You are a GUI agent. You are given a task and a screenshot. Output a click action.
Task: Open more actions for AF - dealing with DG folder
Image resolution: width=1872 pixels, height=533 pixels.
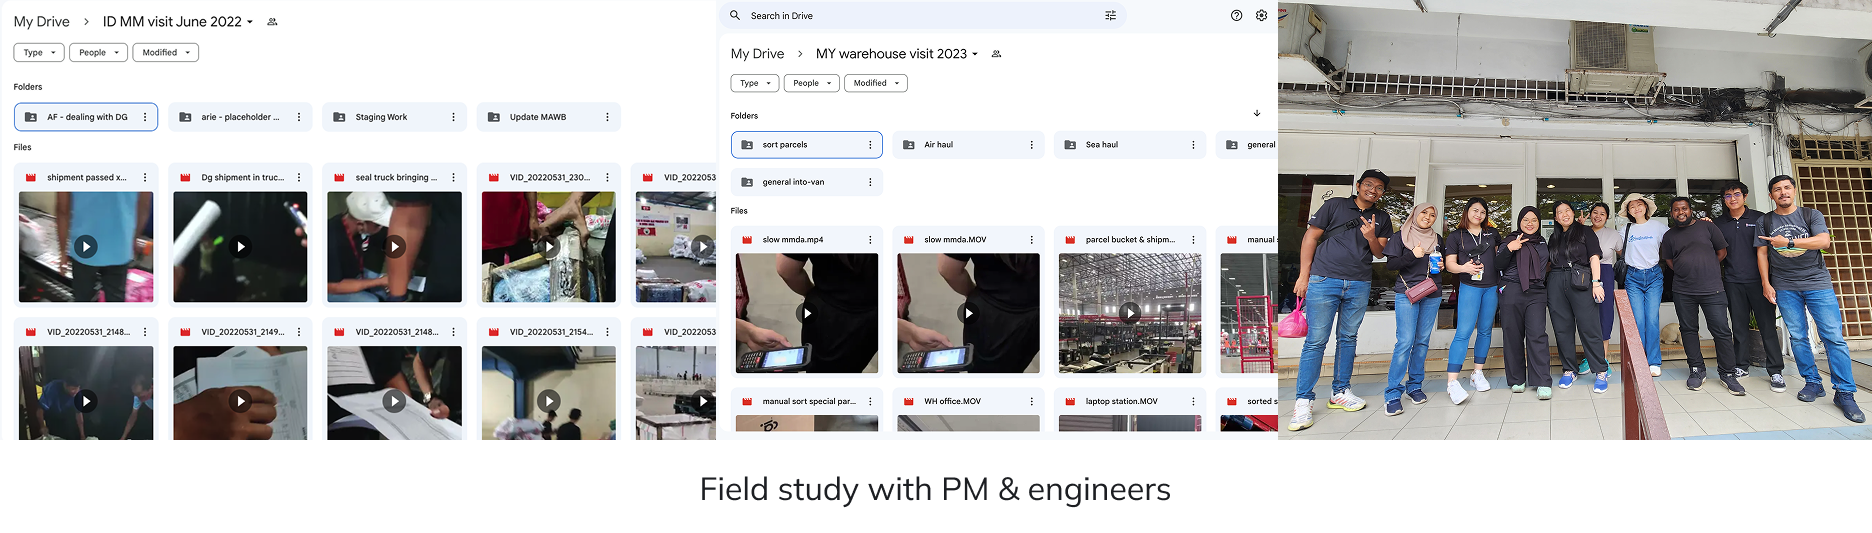(x=145, y=117)
